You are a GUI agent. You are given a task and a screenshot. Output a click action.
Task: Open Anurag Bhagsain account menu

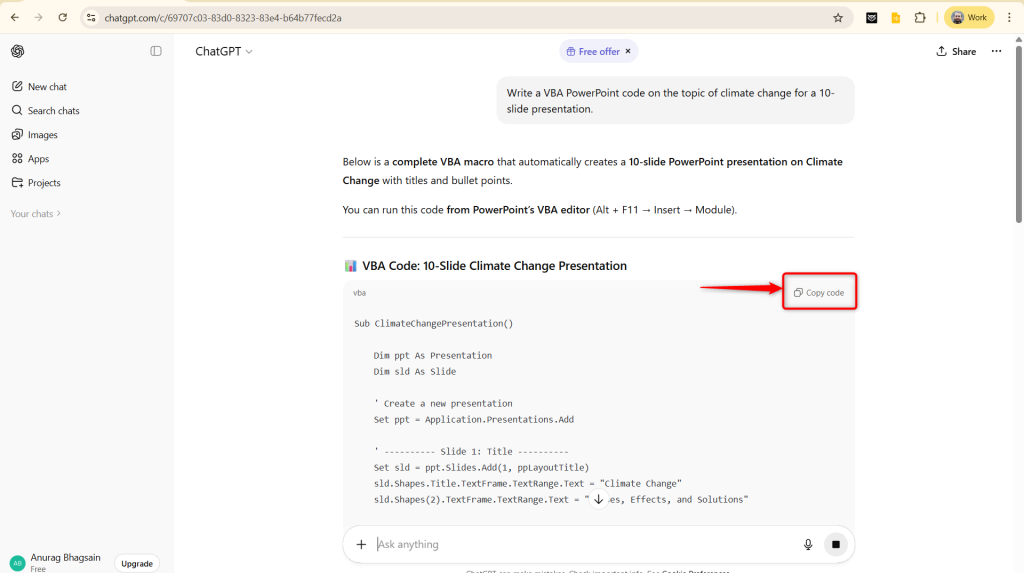pos(57,562)
